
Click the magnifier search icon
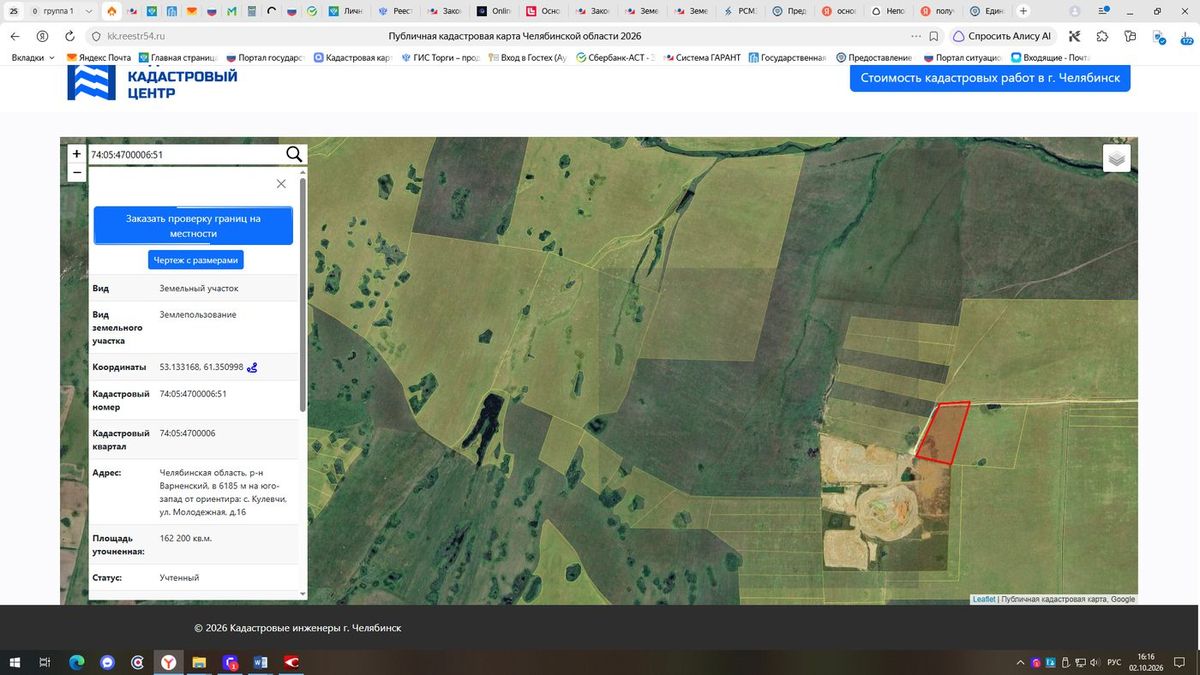click(294, 154)
